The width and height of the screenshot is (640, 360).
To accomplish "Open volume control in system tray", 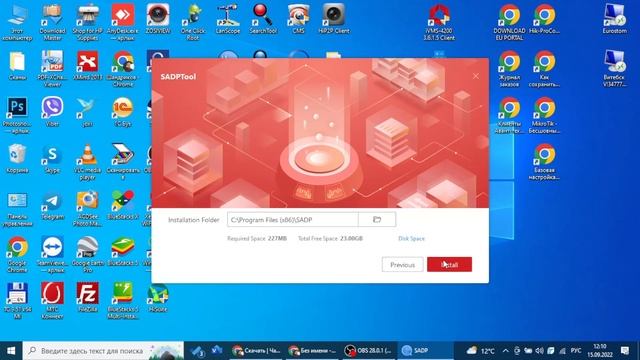I will pyautogui.click(x=539, y=351).
